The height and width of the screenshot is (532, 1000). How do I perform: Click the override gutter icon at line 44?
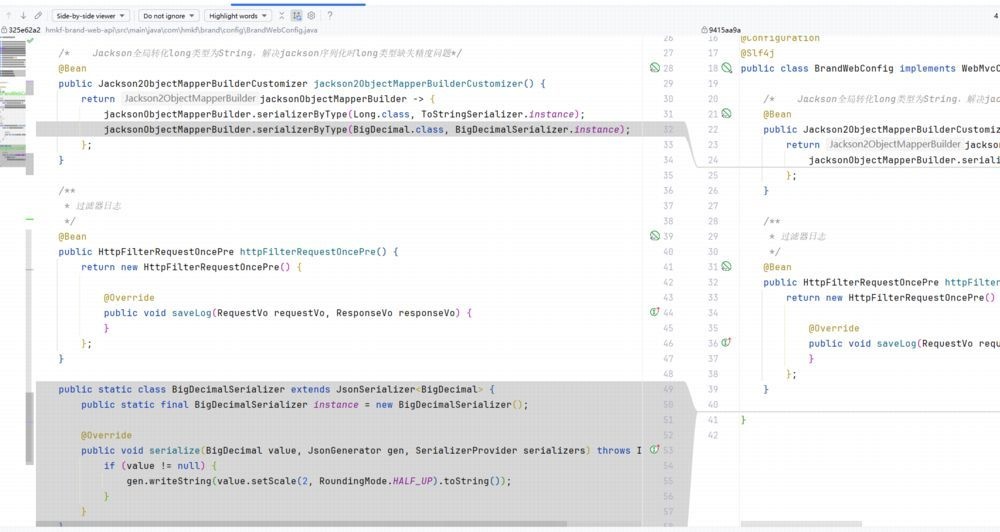(x=655, y=312)
